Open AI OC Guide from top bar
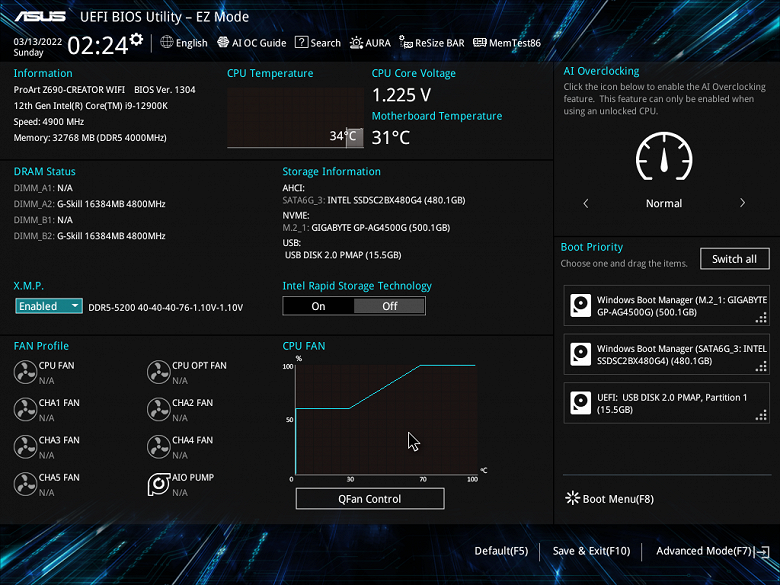780x585 pixels. [252, 43]
